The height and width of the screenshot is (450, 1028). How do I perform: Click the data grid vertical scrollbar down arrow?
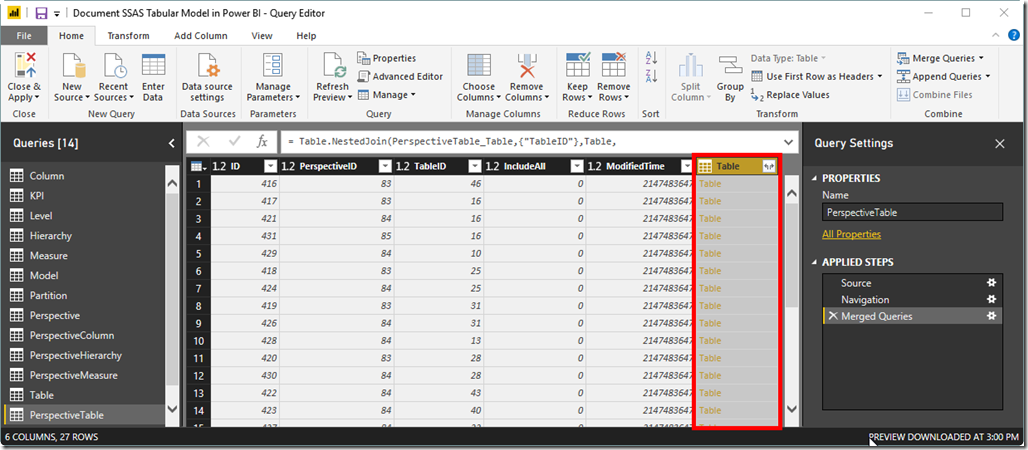click(x=791, y=408)
